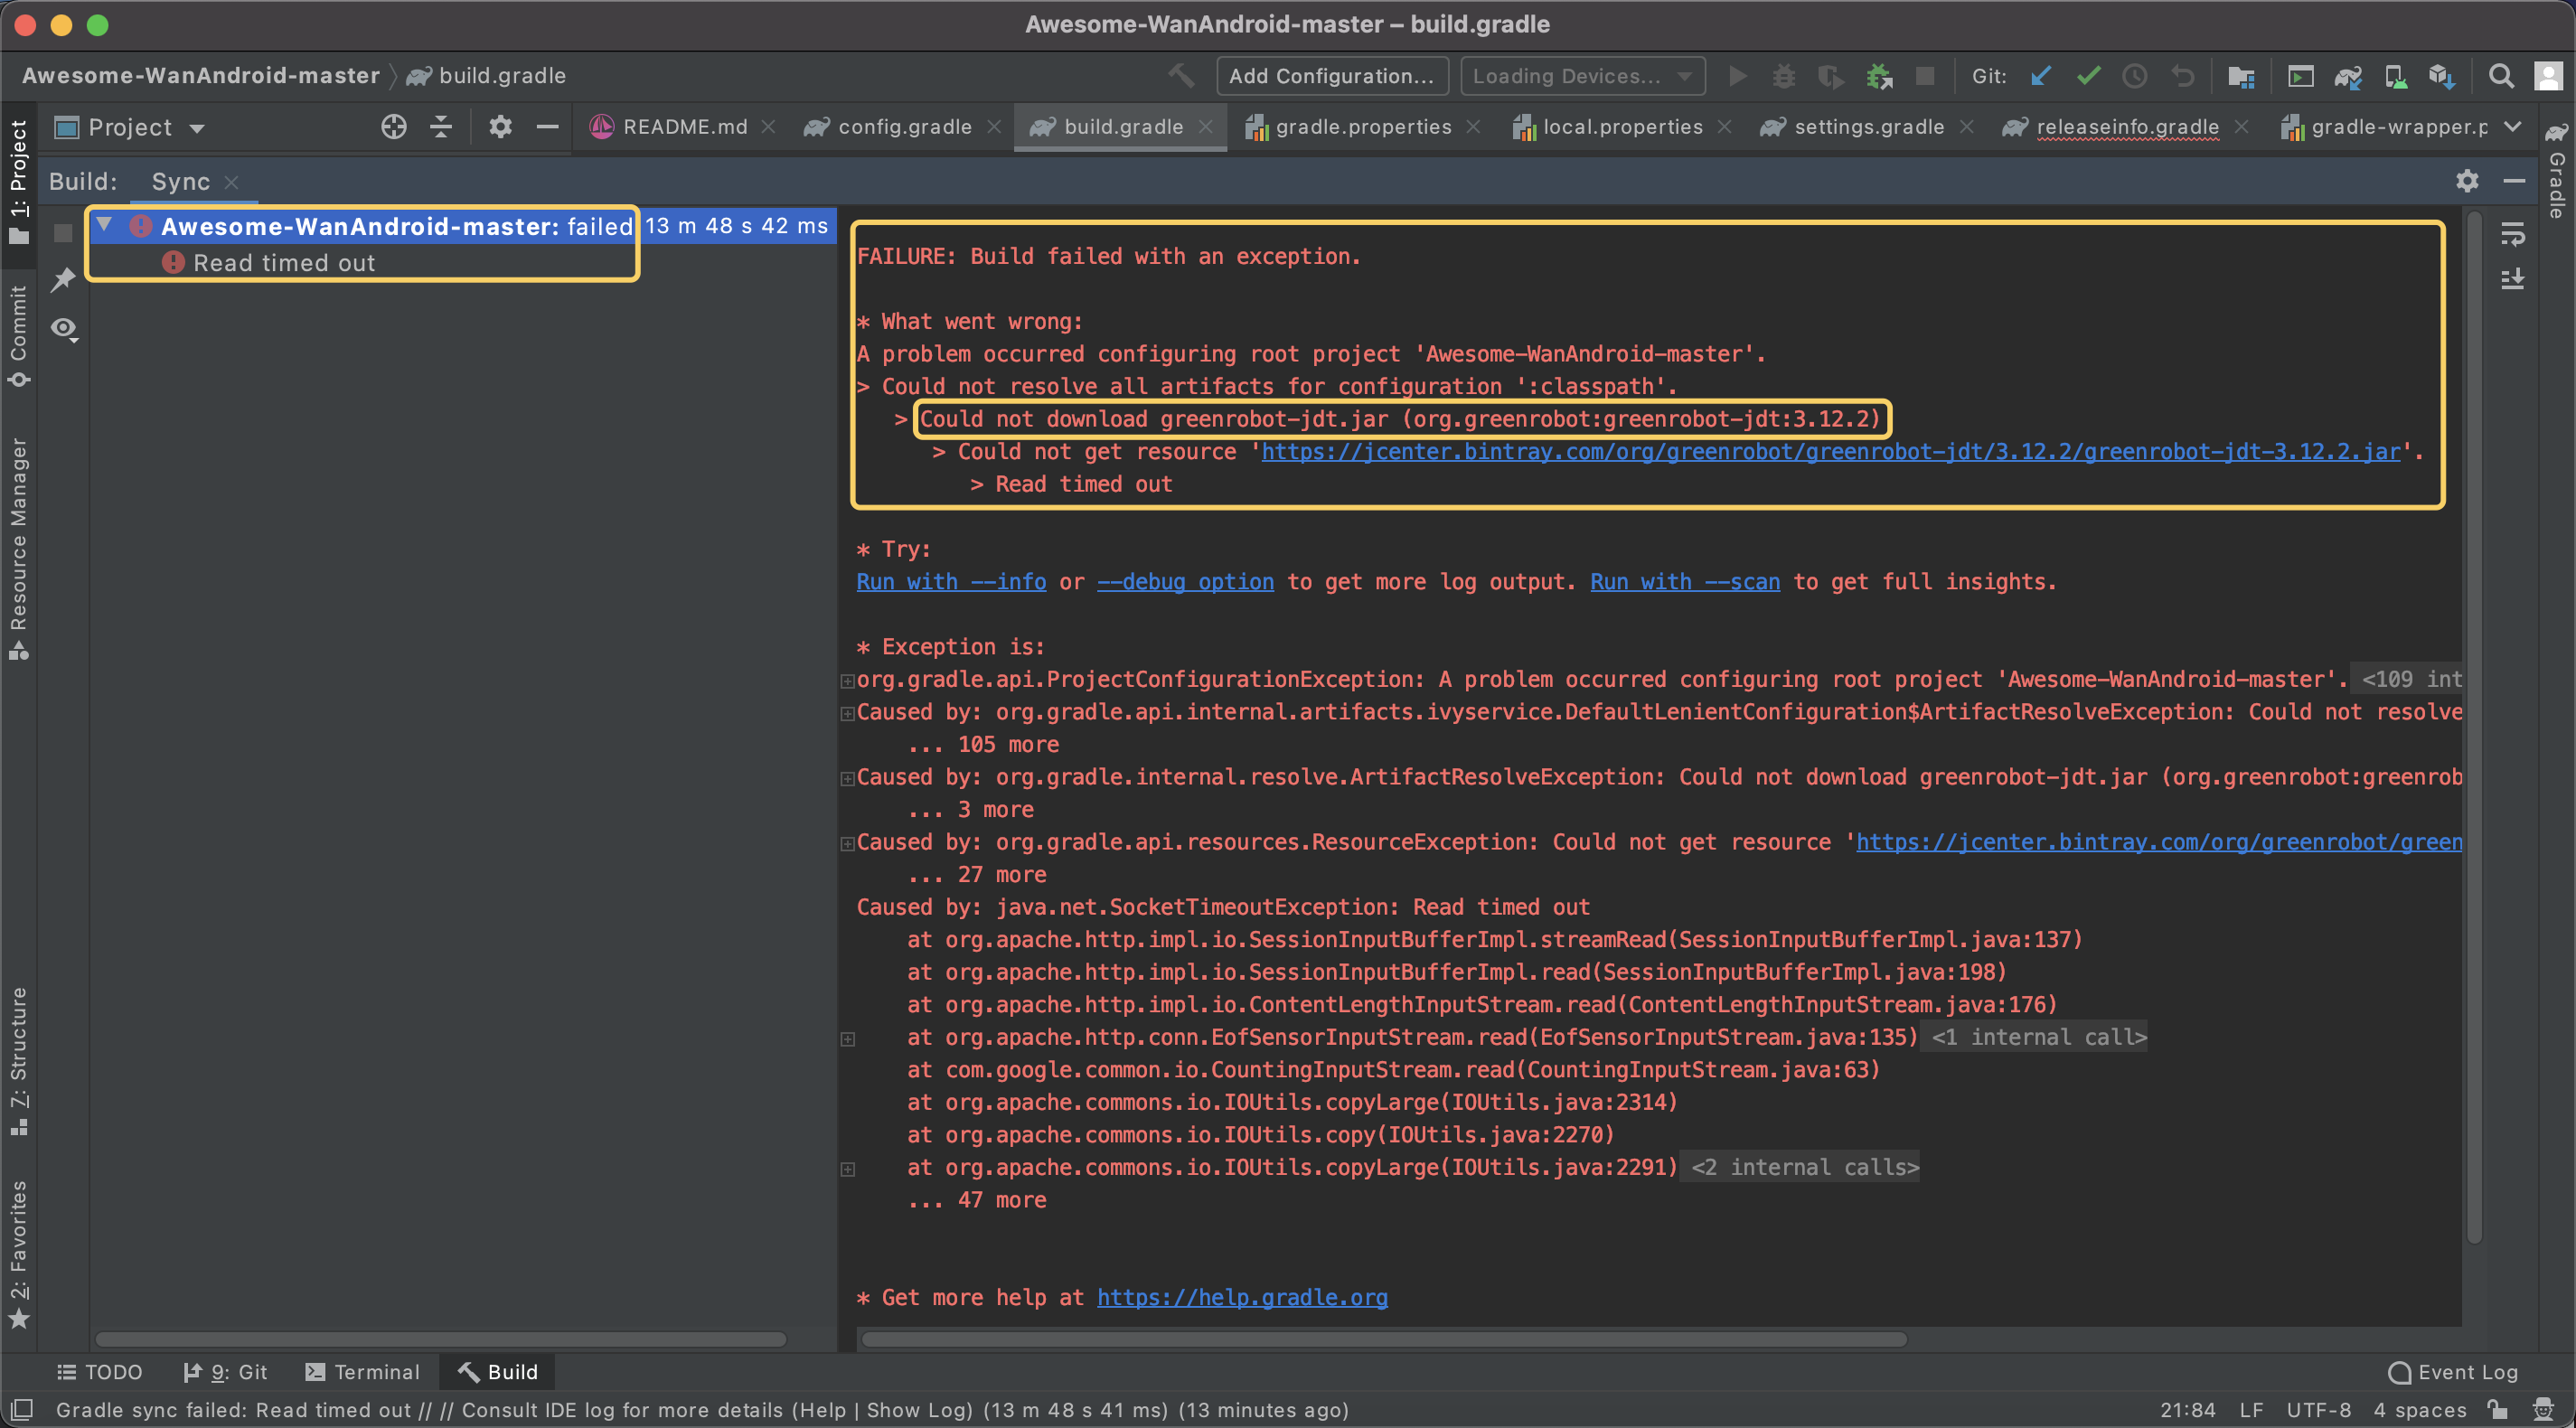Click the Run with Coverage icon
Viewport: 2576px width, 1428px height.
[1830, 76]
